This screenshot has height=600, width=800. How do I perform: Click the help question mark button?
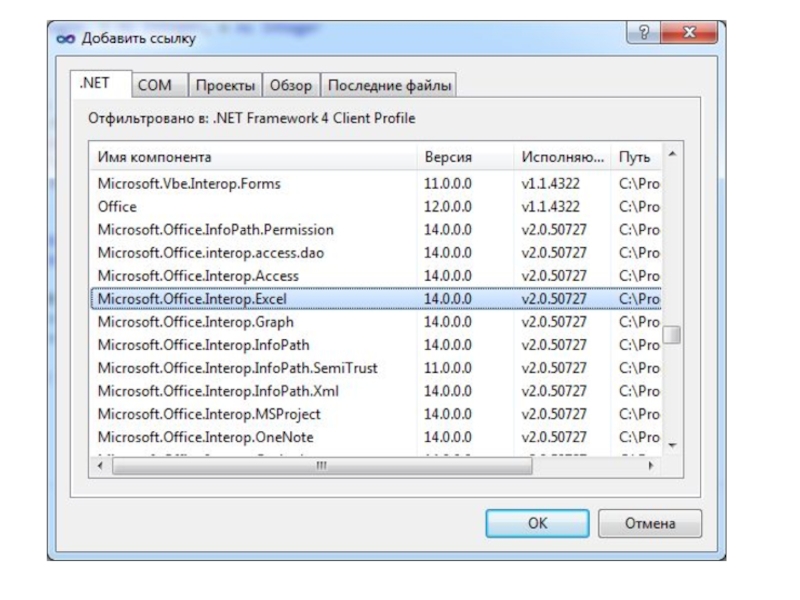click(x=647, y=35)
